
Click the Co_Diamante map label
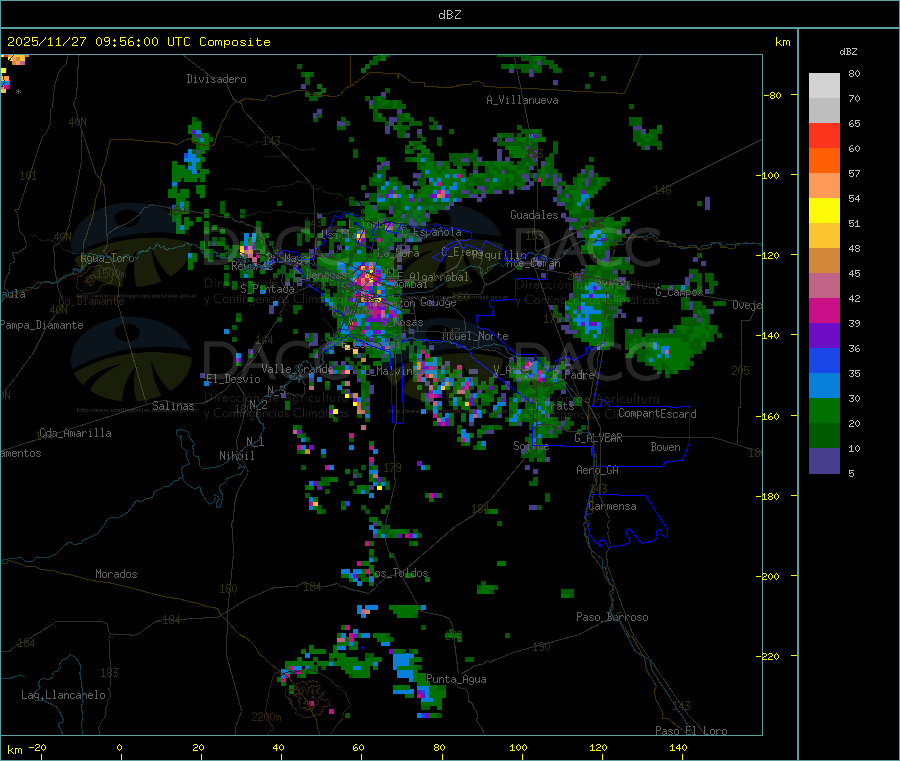point(91,301)
